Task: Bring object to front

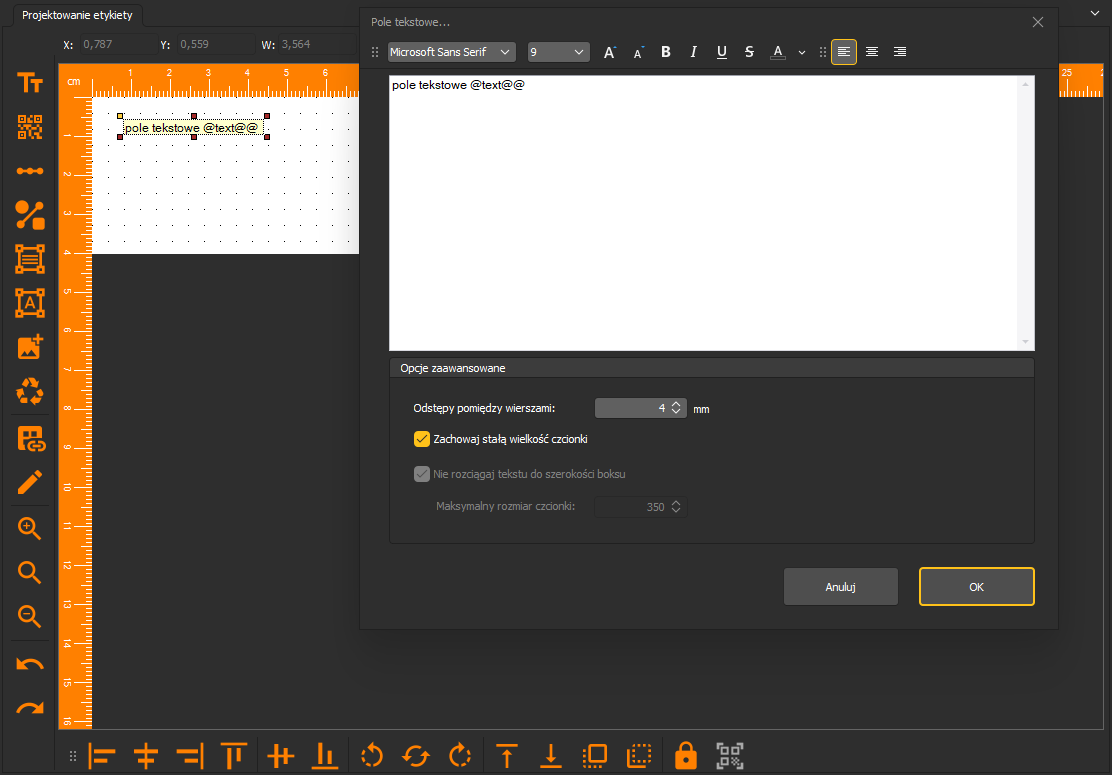Action: [506, 756]
